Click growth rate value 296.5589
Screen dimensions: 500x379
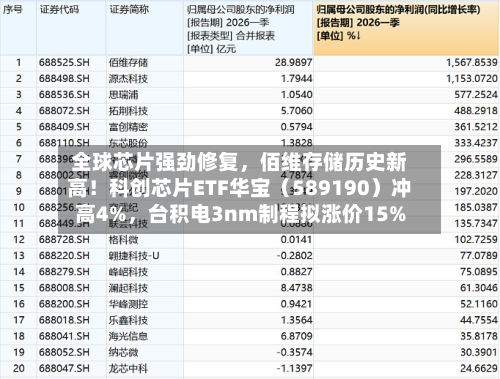[476, 159]
